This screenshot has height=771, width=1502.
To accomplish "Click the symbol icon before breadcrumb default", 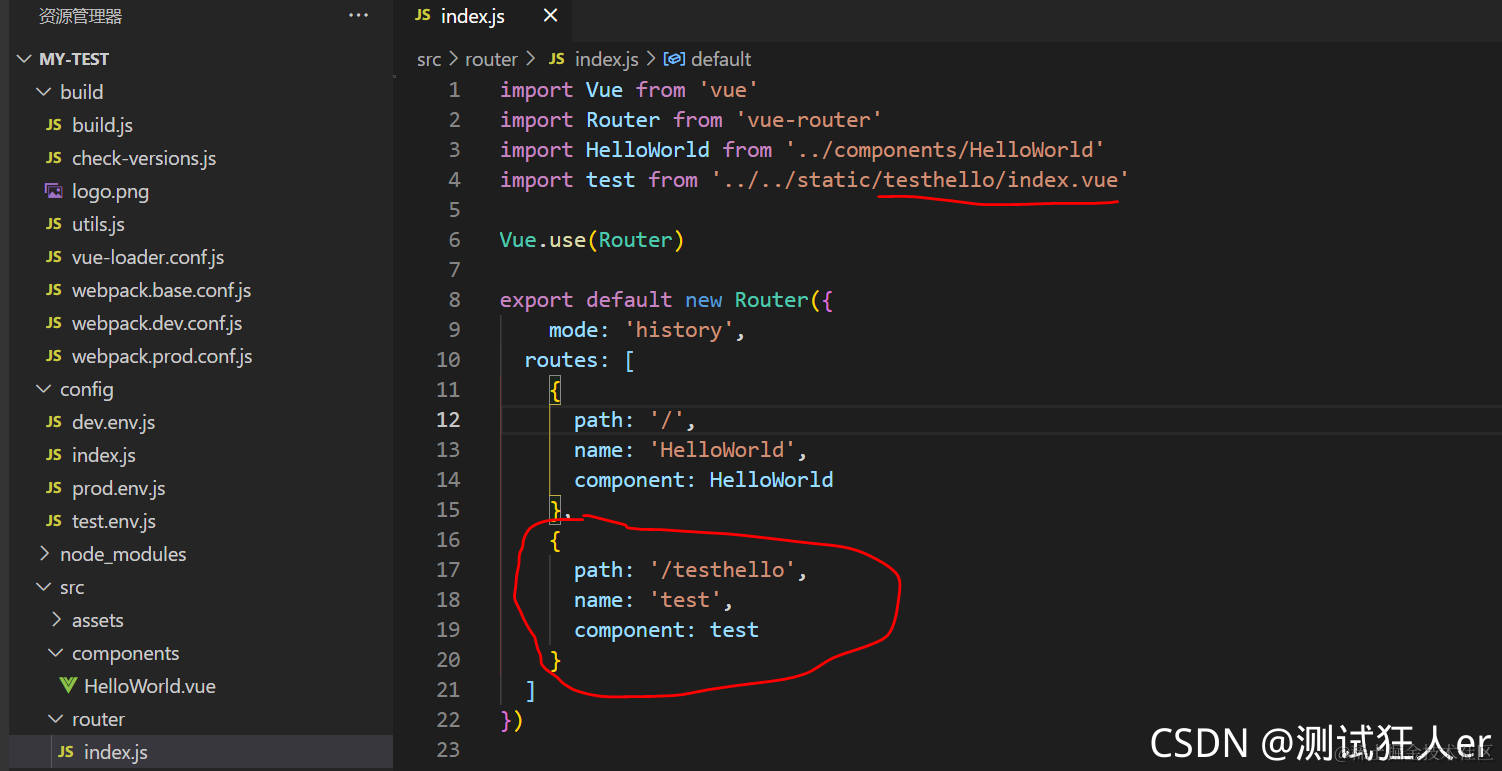I will tap(675, 59).
